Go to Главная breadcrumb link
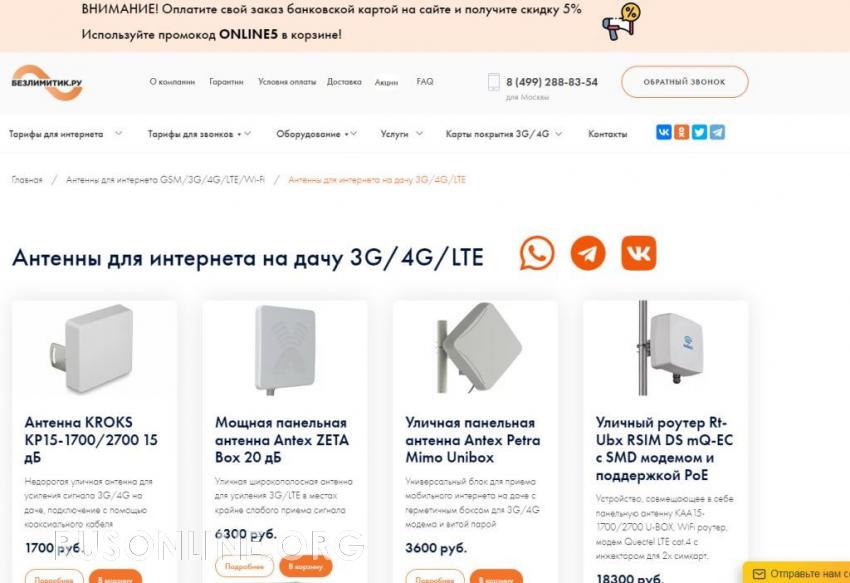Viewport: 850px width, 583px height. 27,180
